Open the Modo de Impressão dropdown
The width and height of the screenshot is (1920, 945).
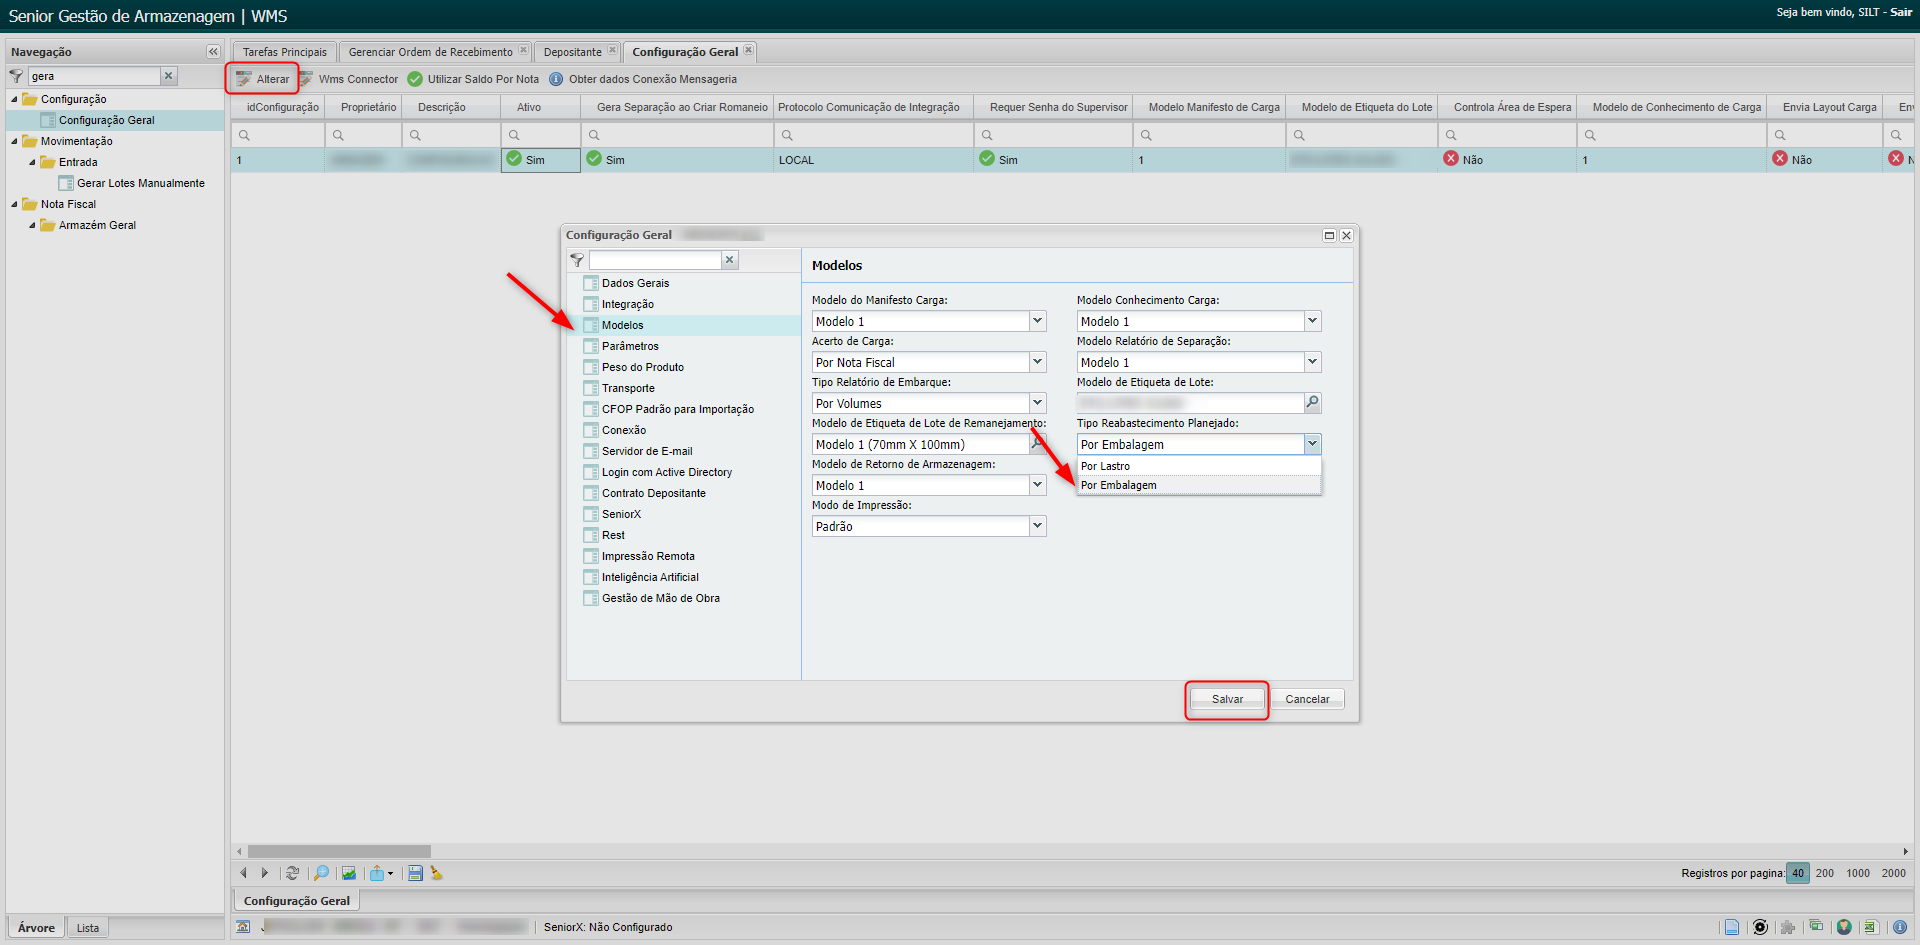pos(1037,526)
